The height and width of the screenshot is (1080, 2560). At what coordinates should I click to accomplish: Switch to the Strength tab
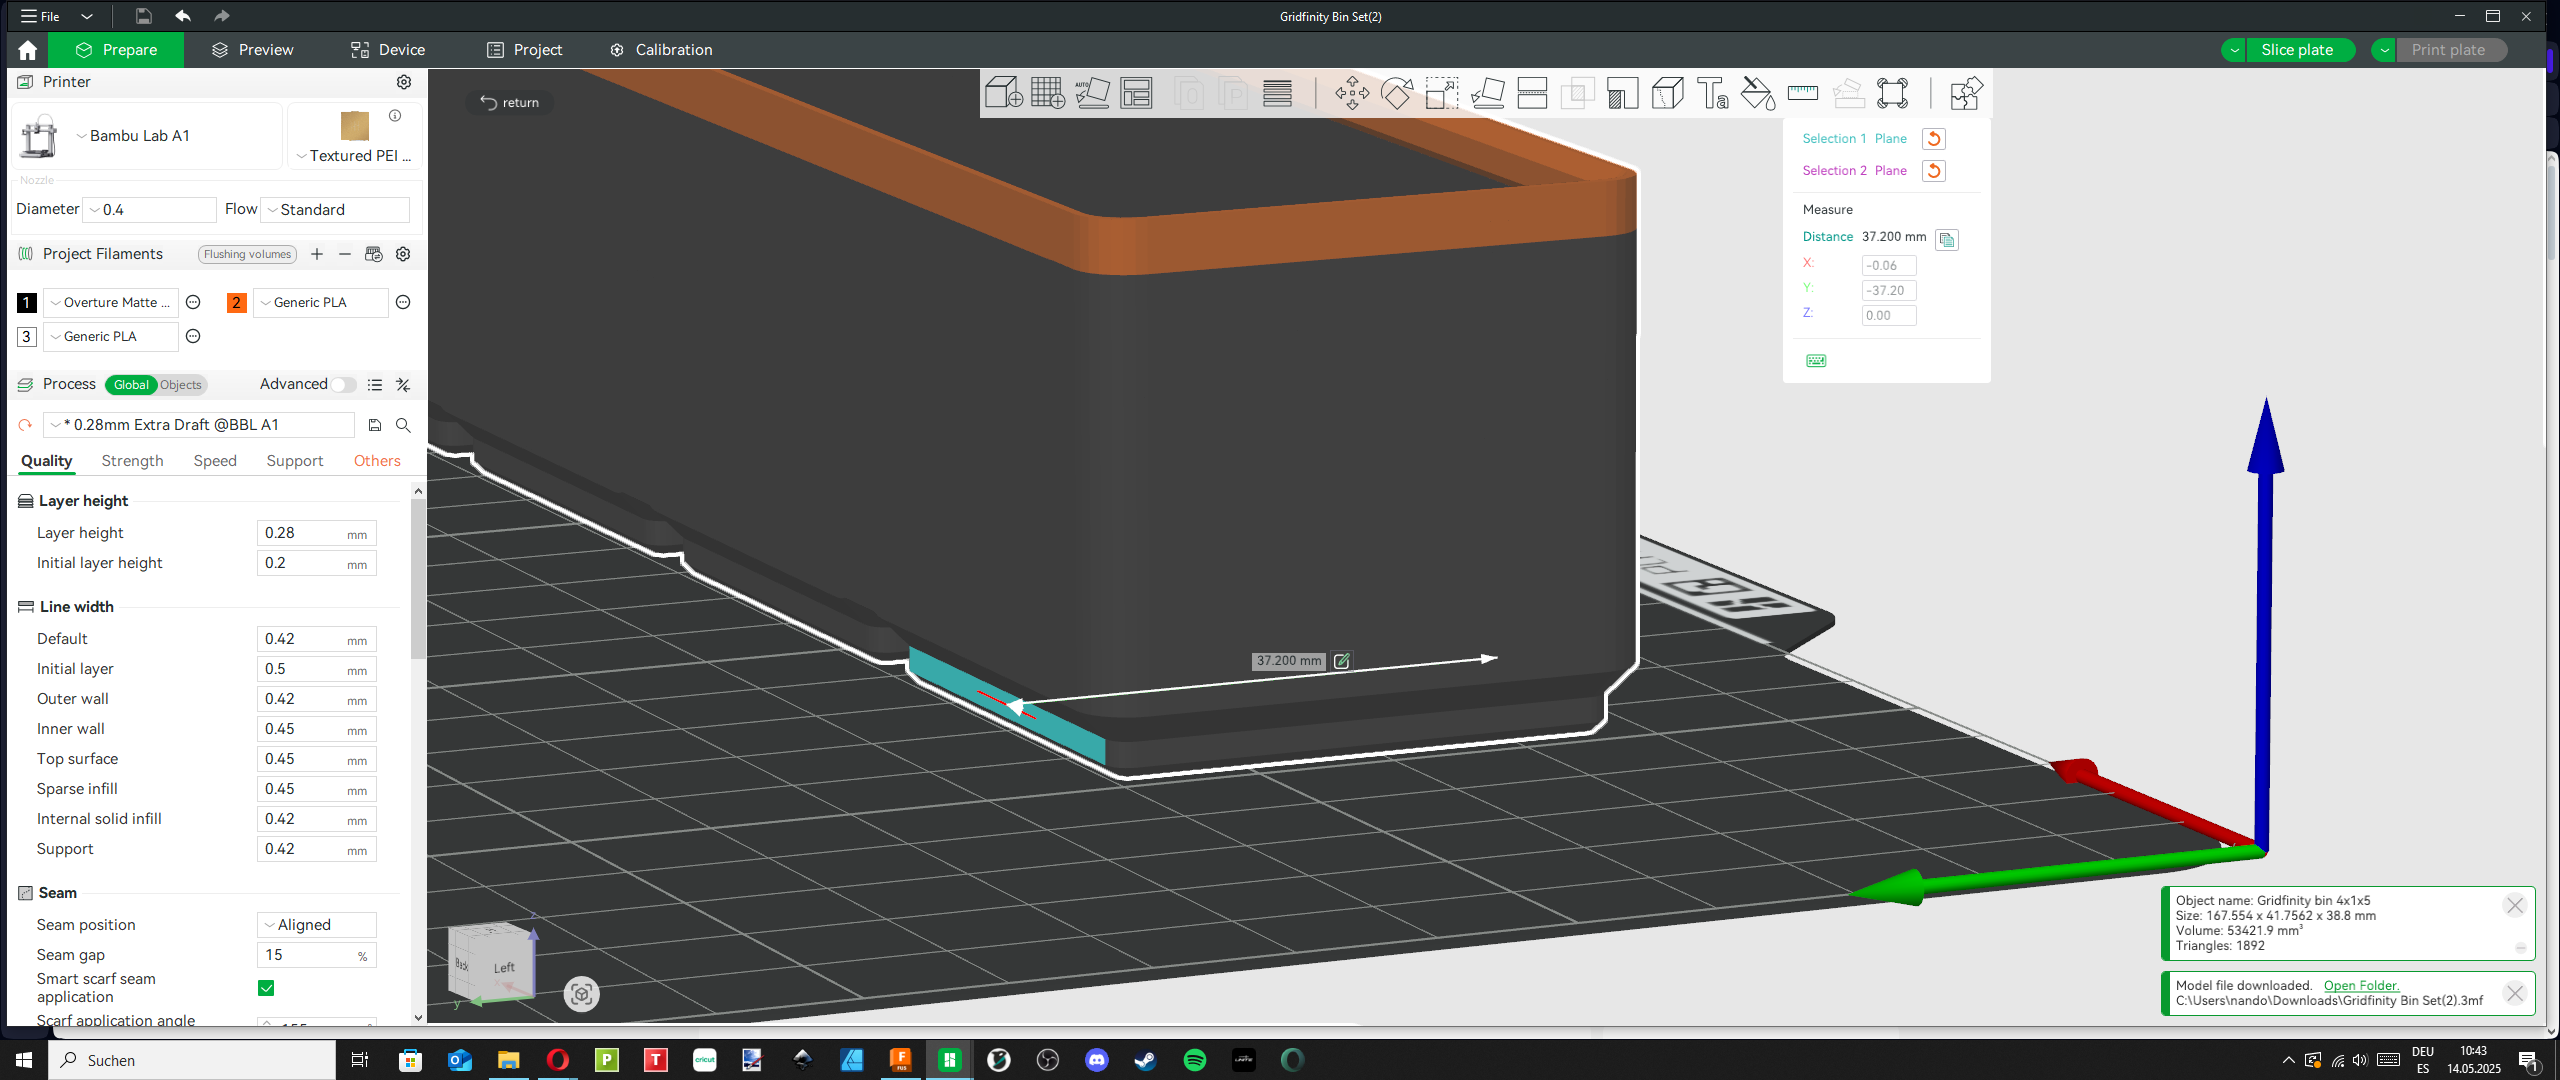(132, 461)
